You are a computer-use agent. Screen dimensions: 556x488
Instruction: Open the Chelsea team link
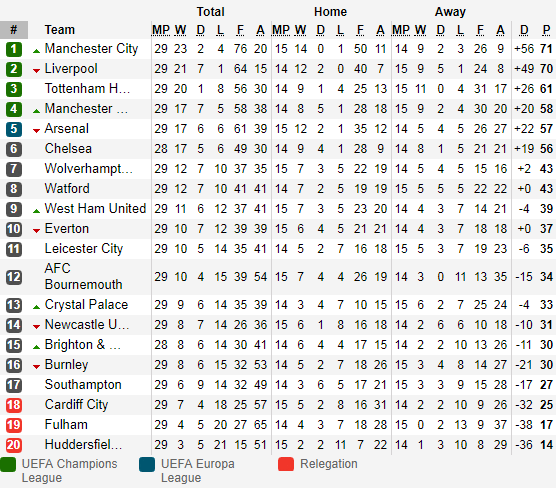pyautogui.click(x=68, y=149)
